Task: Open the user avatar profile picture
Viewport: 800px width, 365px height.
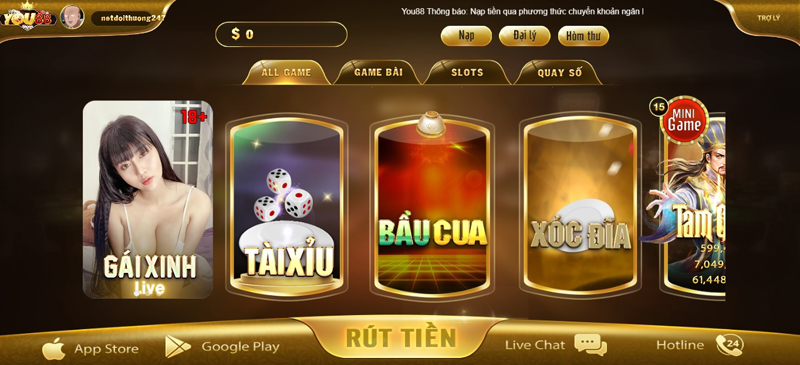Action: tap(72, 17)
